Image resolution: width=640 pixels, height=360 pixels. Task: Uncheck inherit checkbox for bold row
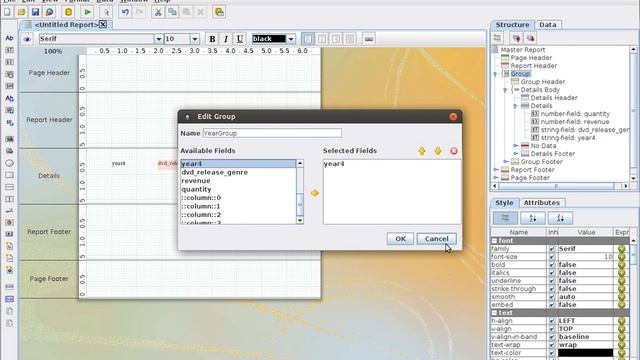point(552,265)
